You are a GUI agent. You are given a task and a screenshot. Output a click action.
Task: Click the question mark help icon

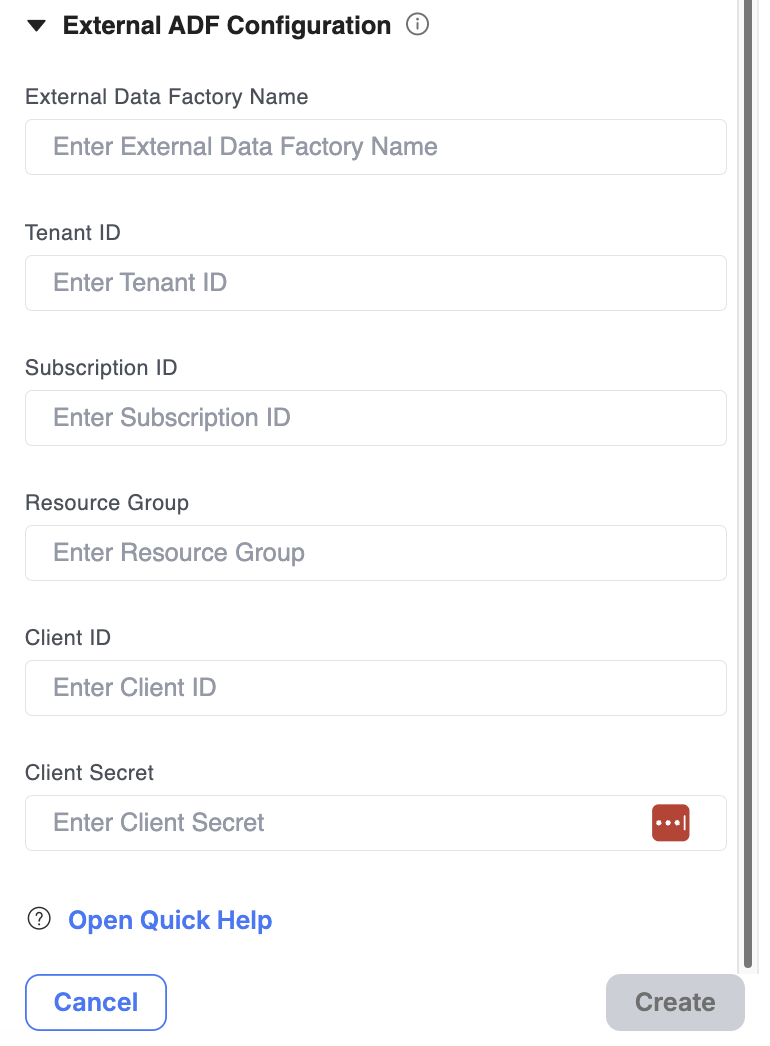(x=39, y=919)
